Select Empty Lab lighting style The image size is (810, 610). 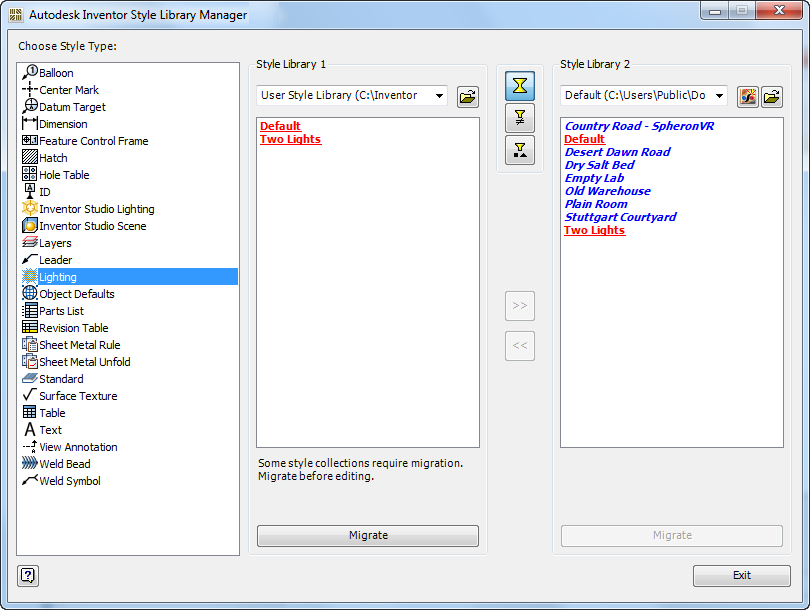[x=594, y=178]
